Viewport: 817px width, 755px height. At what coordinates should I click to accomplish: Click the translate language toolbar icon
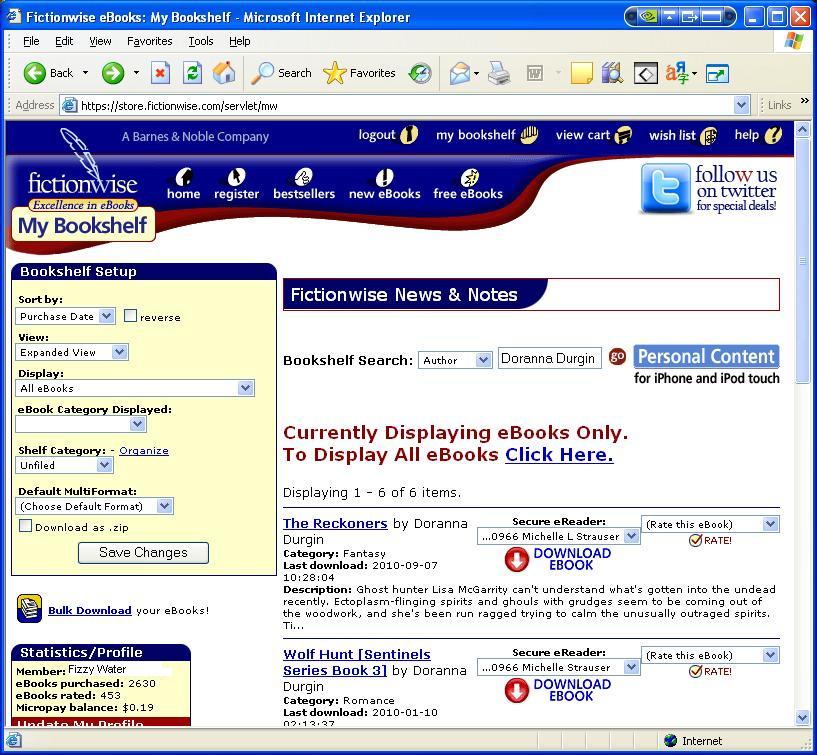(677, 73)
